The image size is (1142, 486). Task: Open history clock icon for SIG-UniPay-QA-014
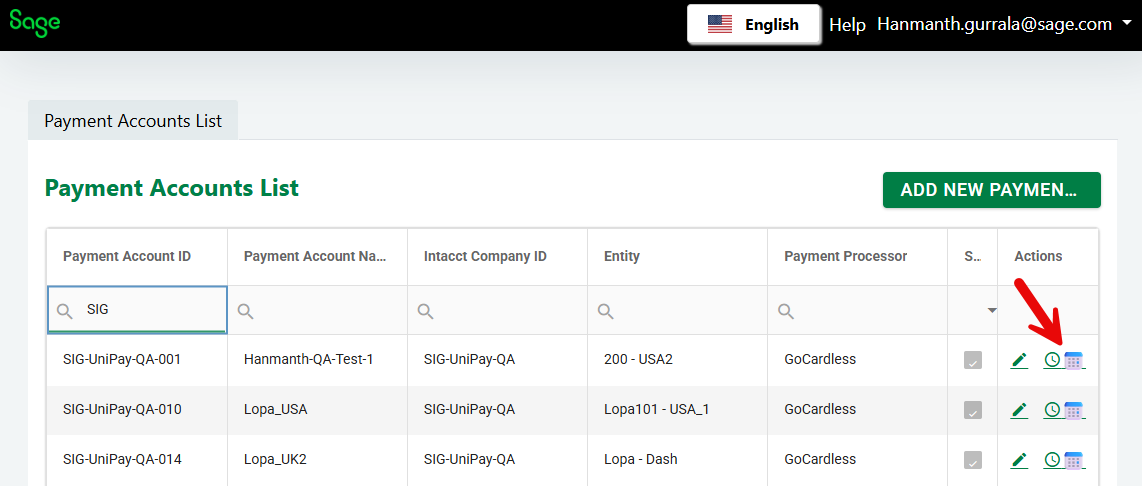pos(1052,460)
